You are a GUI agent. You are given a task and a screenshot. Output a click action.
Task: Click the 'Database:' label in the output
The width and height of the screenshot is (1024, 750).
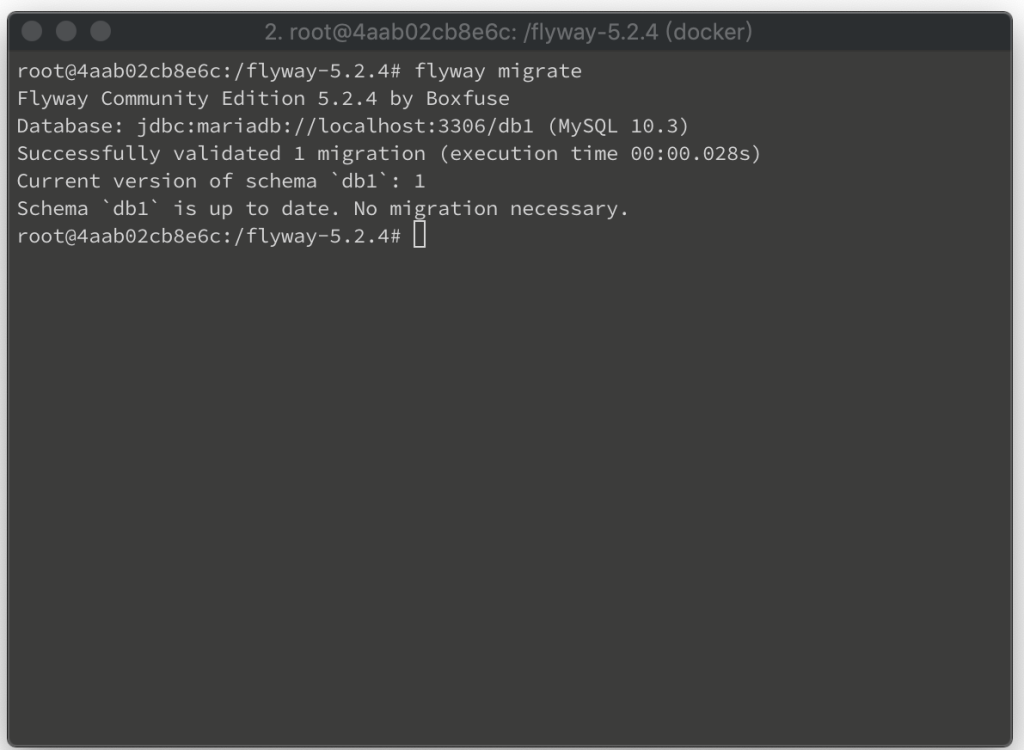point(71,125)
